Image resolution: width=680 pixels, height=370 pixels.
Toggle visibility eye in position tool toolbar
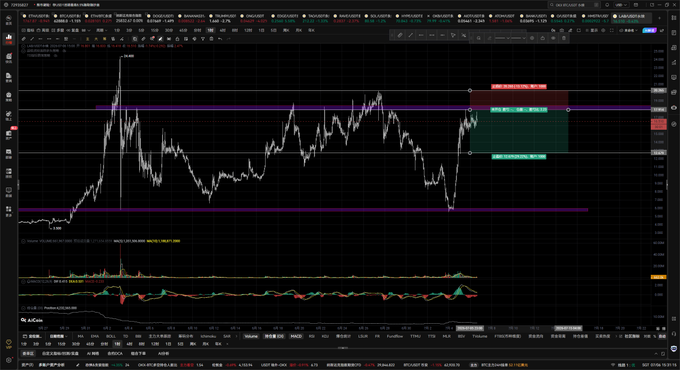point(553,38)
